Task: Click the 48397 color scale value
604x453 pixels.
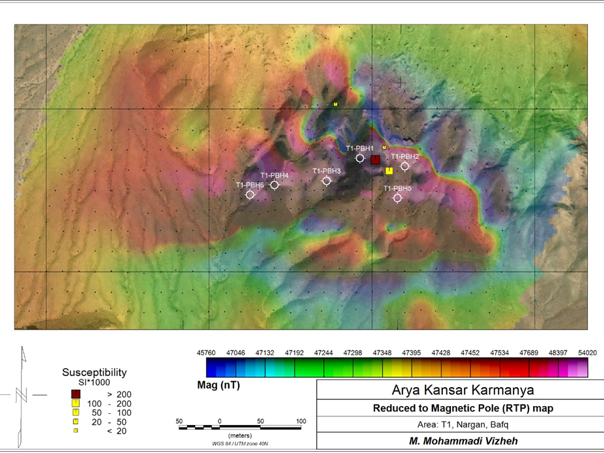Action: pos(558,353)
